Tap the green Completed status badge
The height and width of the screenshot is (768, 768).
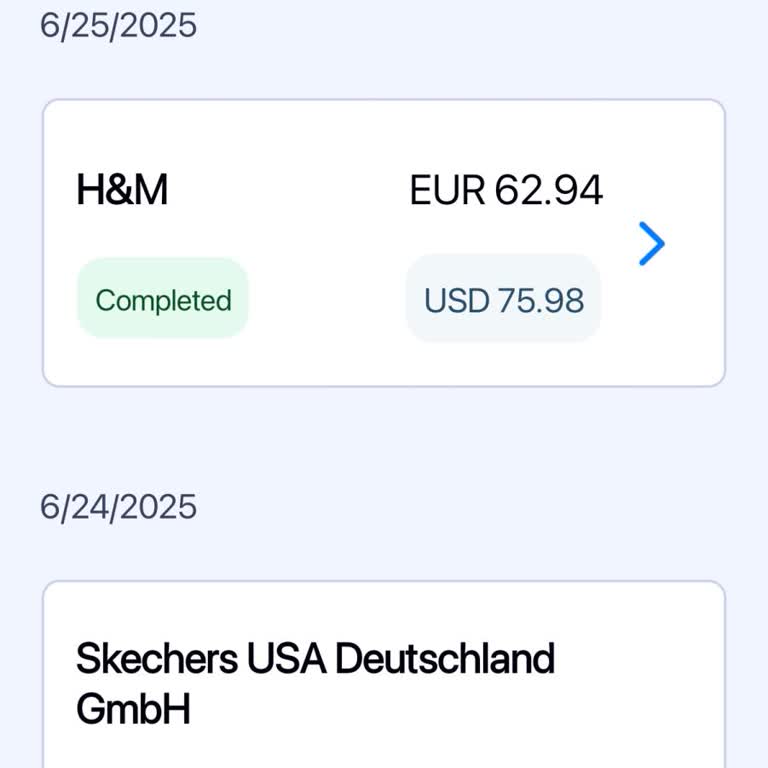(x=163, y=300)
